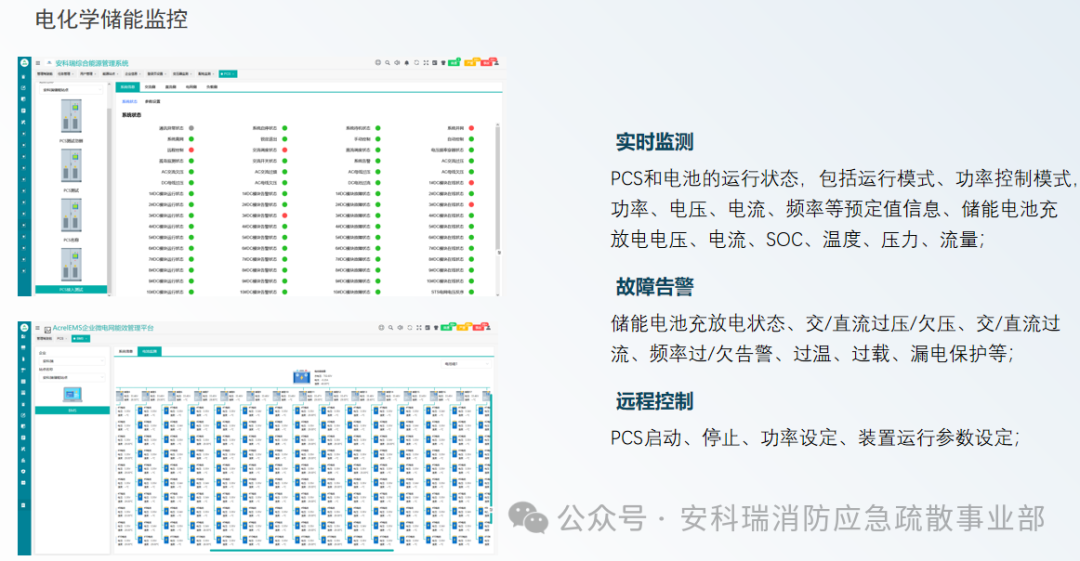Click the teal BMS button under the laptop image
1080x561 pixels.
click(x=72, y=410)
